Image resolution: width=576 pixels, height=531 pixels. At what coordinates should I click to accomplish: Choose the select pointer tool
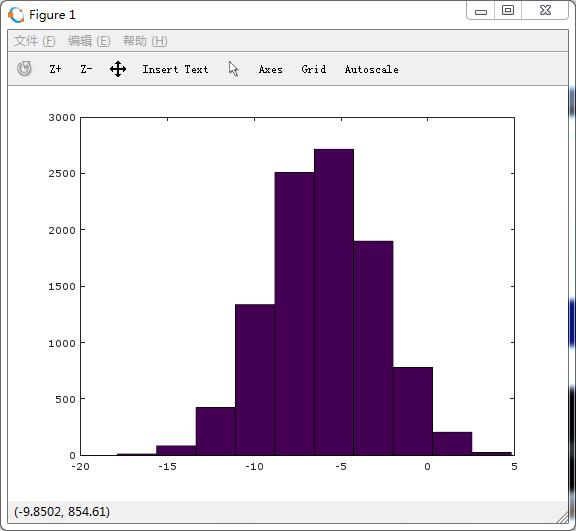click(x=233, y=69)
